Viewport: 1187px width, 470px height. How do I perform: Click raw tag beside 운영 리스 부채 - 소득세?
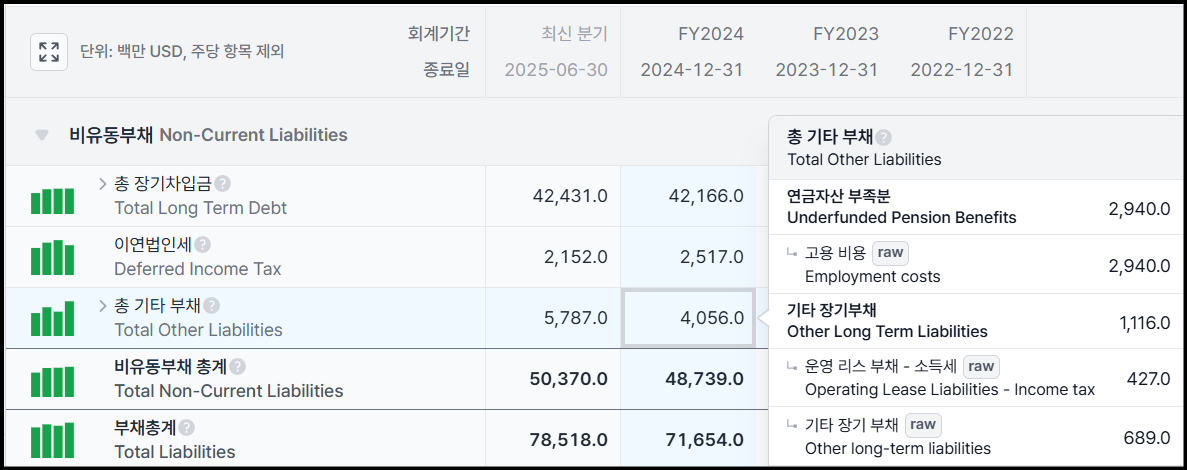[x=981, y=367]
